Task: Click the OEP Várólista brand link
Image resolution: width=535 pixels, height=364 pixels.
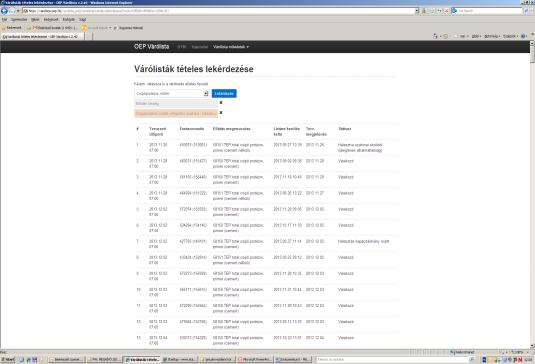Action: (151, 46)
